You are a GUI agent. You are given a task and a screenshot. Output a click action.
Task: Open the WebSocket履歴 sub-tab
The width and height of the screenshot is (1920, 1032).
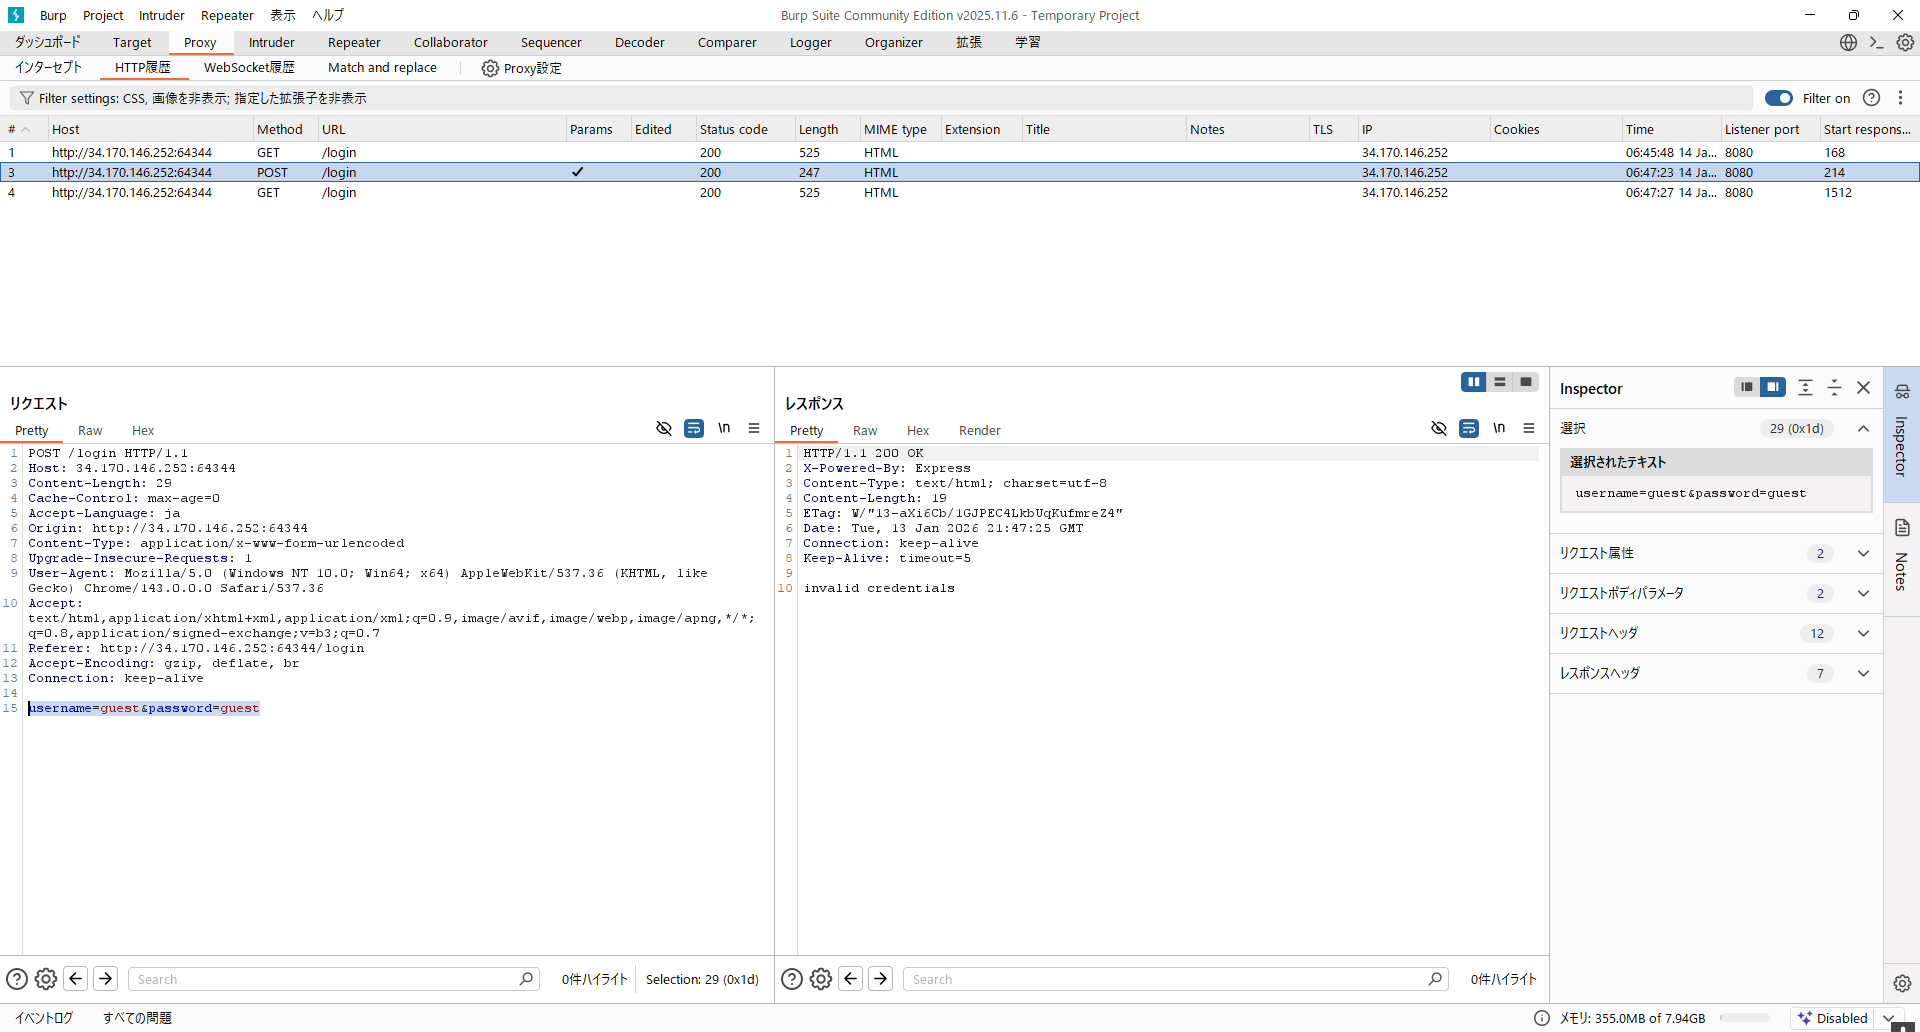tap(249, 67)
